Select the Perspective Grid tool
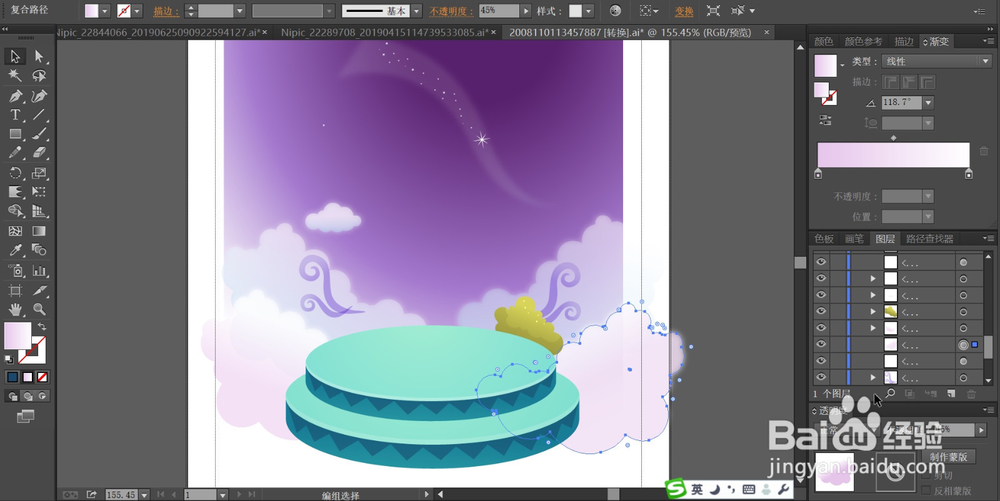Viewport: 1000px width, 501px height. point(39,211)
